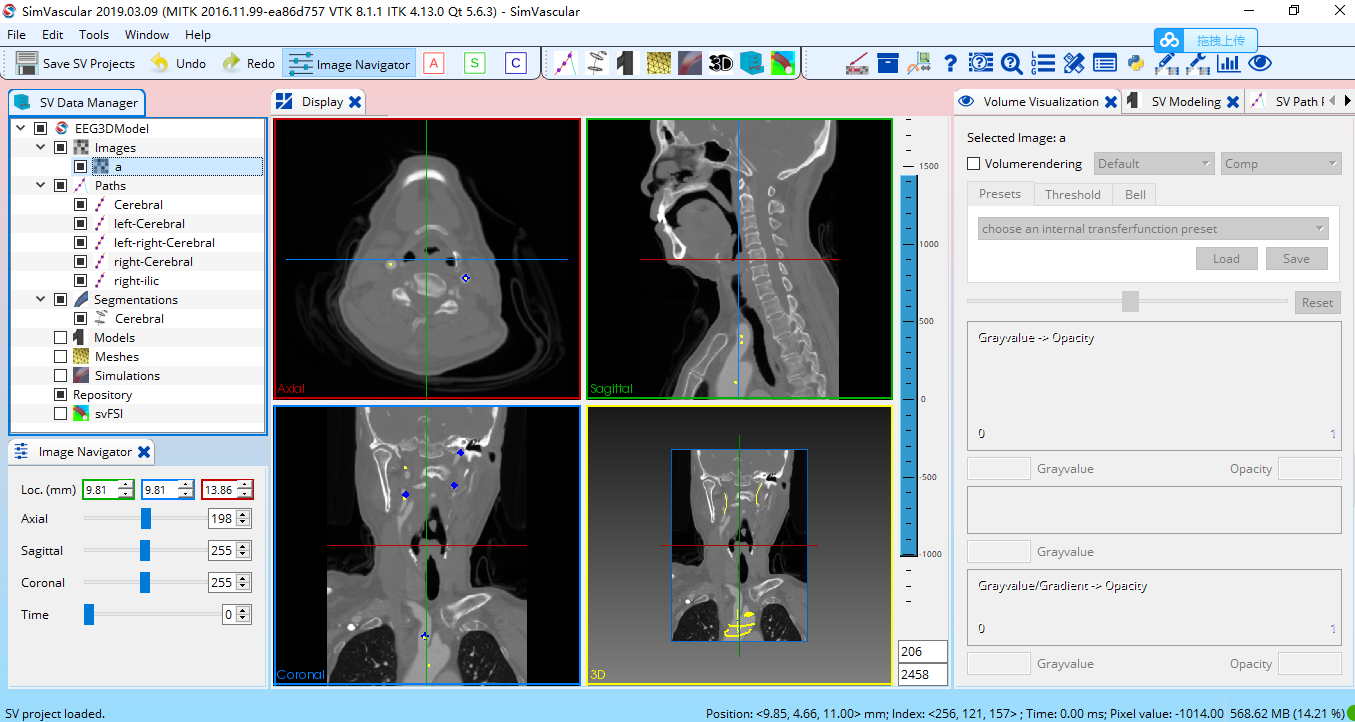
Task: Open the Comp dropdown
Action: click(x=1280, y=164)
